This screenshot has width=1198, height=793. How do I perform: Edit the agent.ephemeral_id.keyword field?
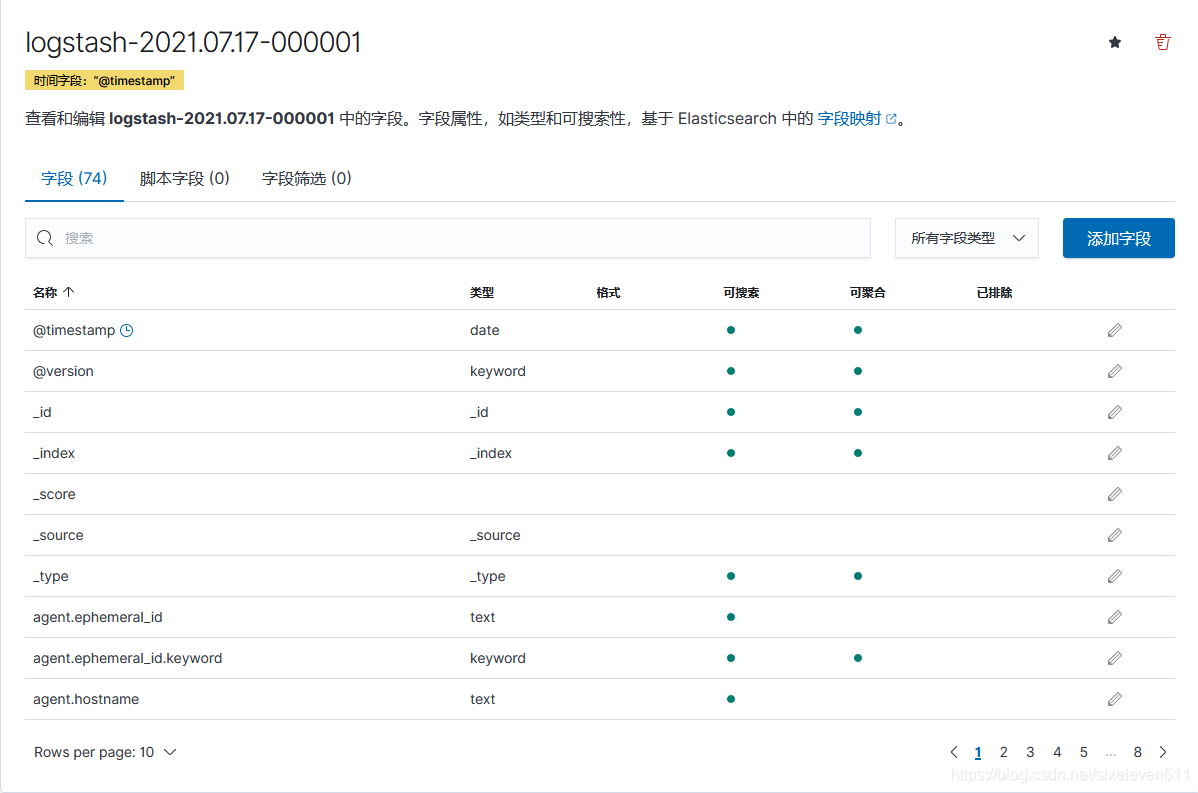(1114, 657)
